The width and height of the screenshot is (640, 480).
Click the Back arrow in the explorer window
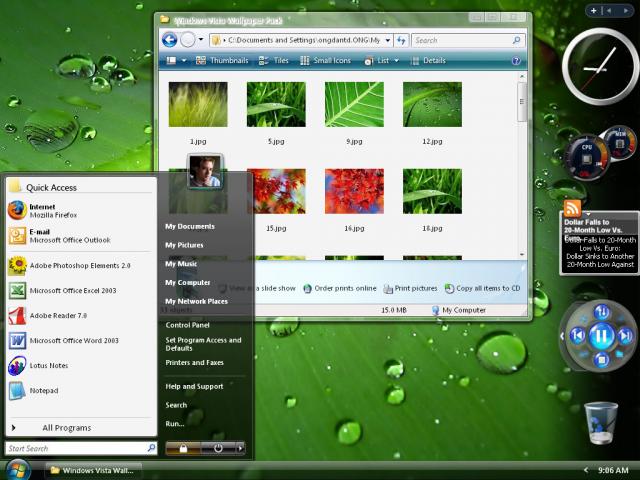[x=169, y=40]
